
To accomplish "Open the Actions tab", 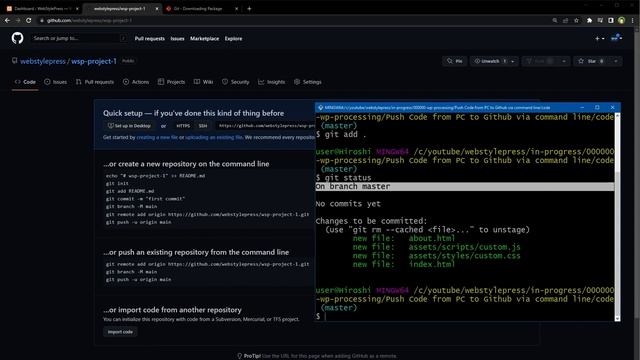I will coord(136,82).
